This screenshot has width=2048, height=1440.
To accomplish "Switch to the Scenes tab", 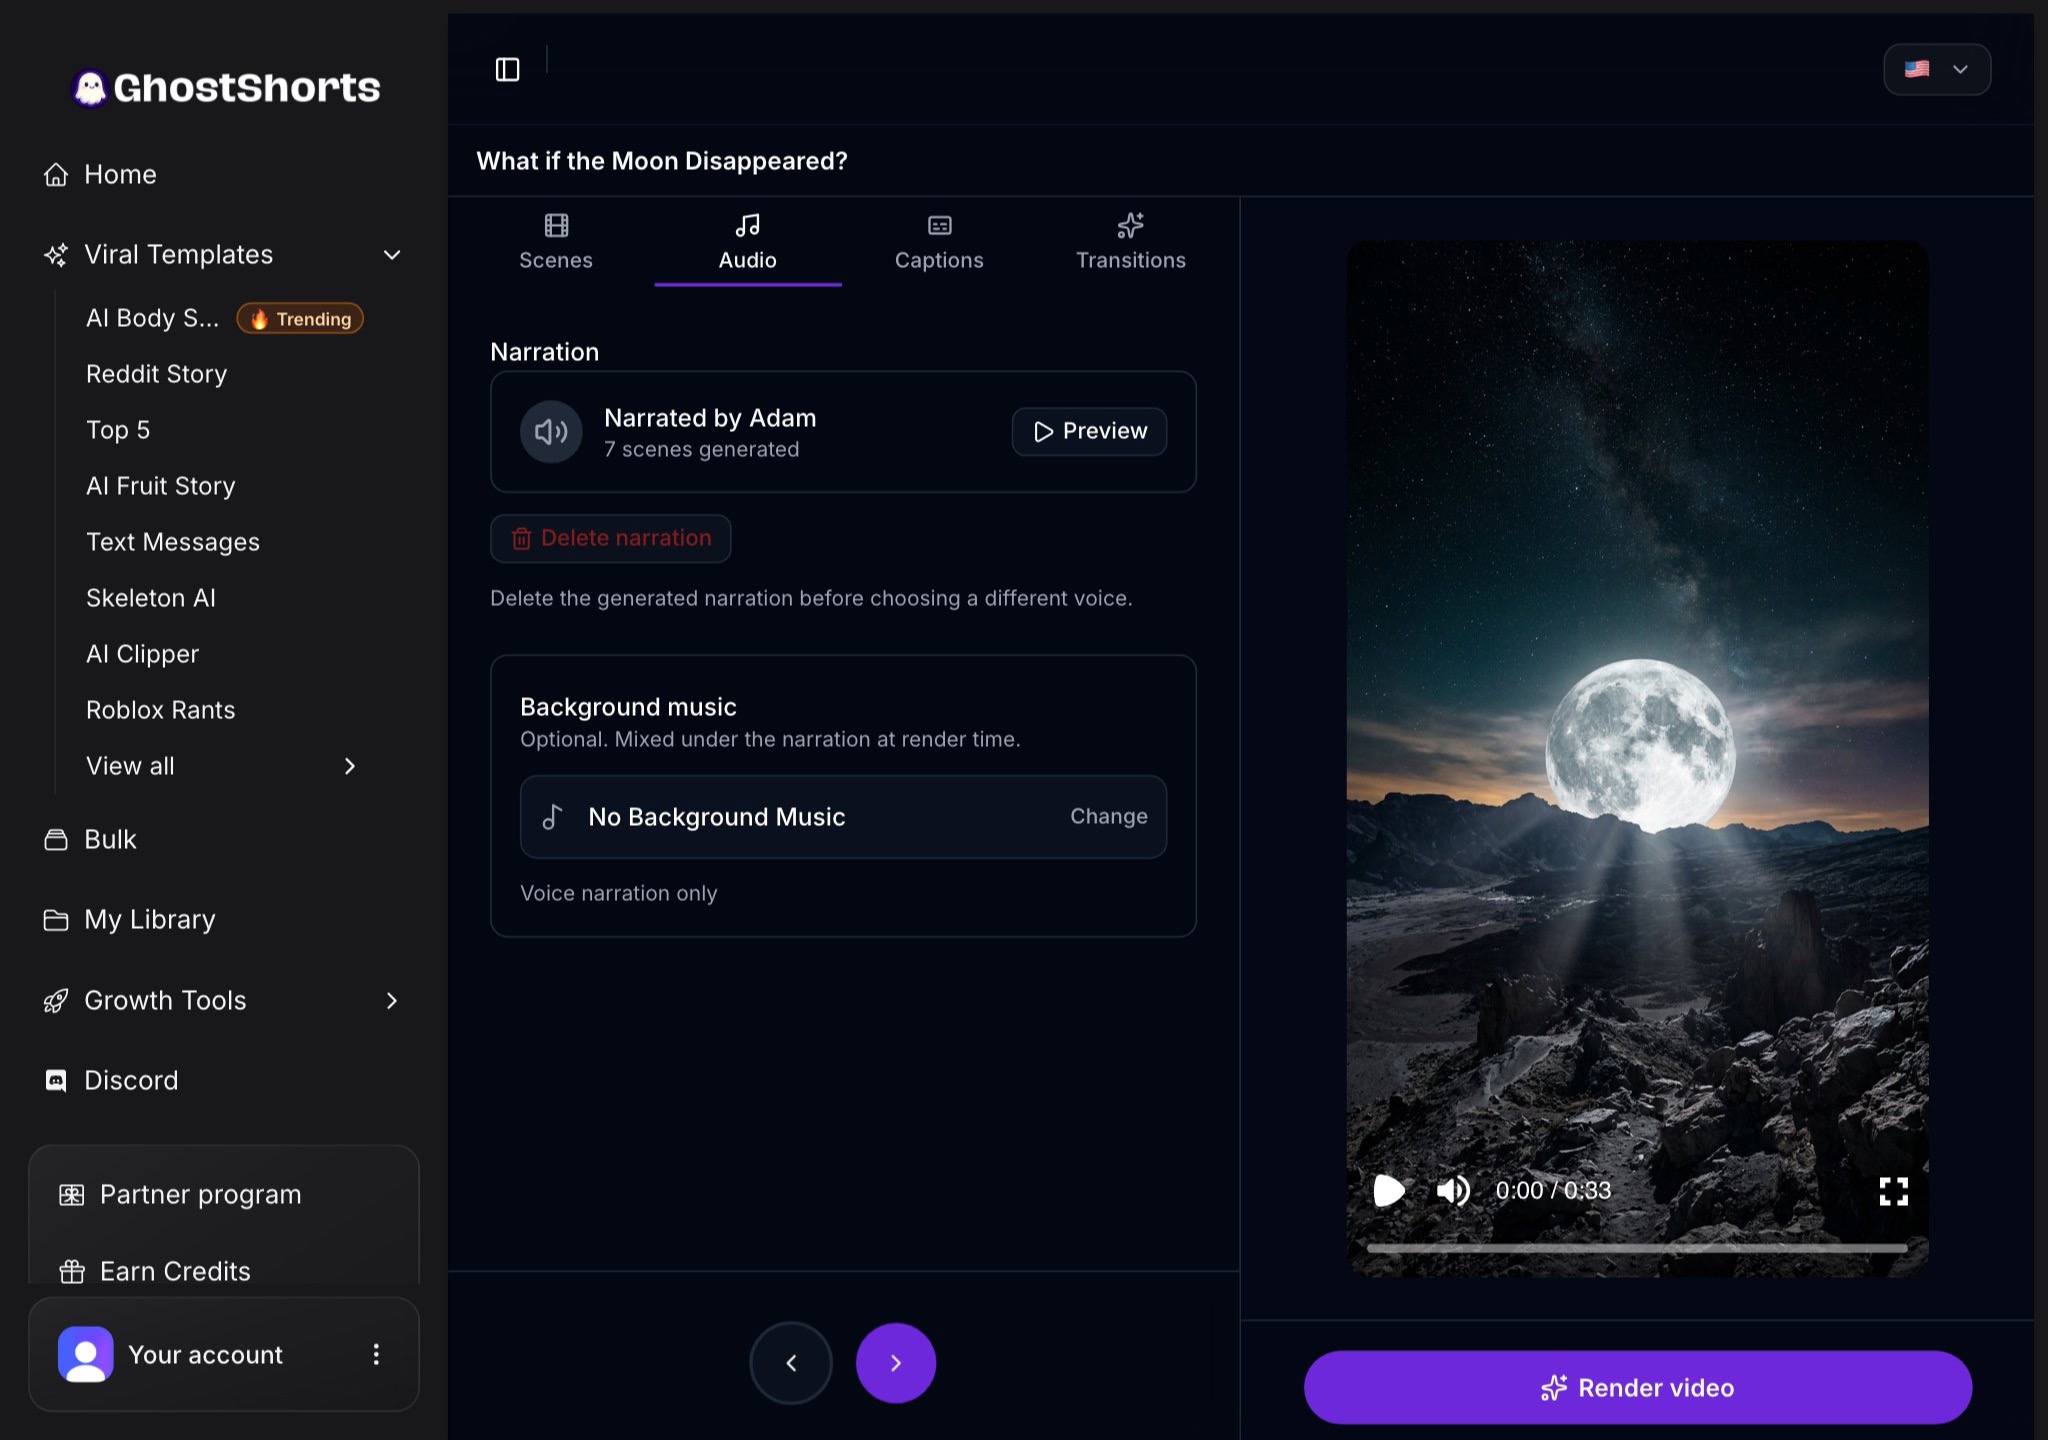I will (556, 241).
